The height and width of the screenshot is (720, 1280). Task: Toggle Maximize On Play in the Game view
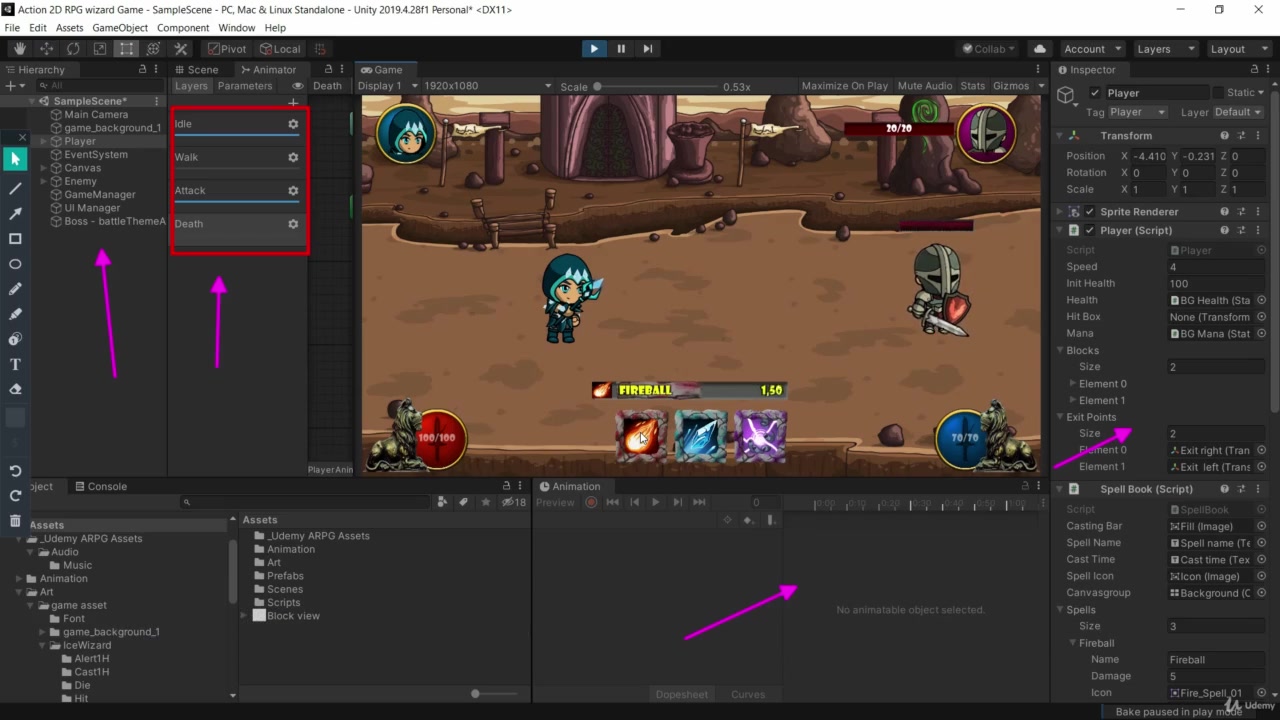click(844, 85)
